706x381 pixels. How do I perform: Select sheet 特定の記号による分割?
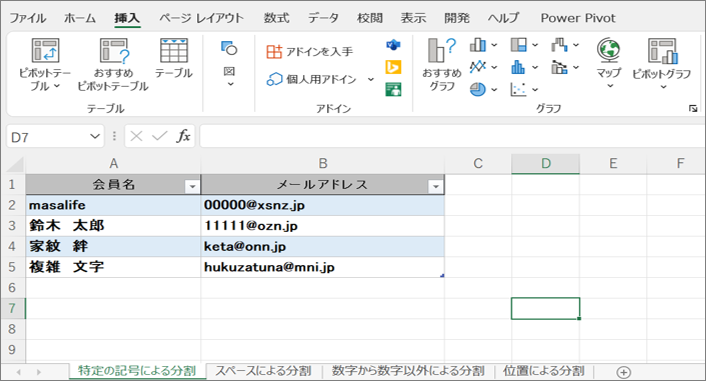pos(137,371)
